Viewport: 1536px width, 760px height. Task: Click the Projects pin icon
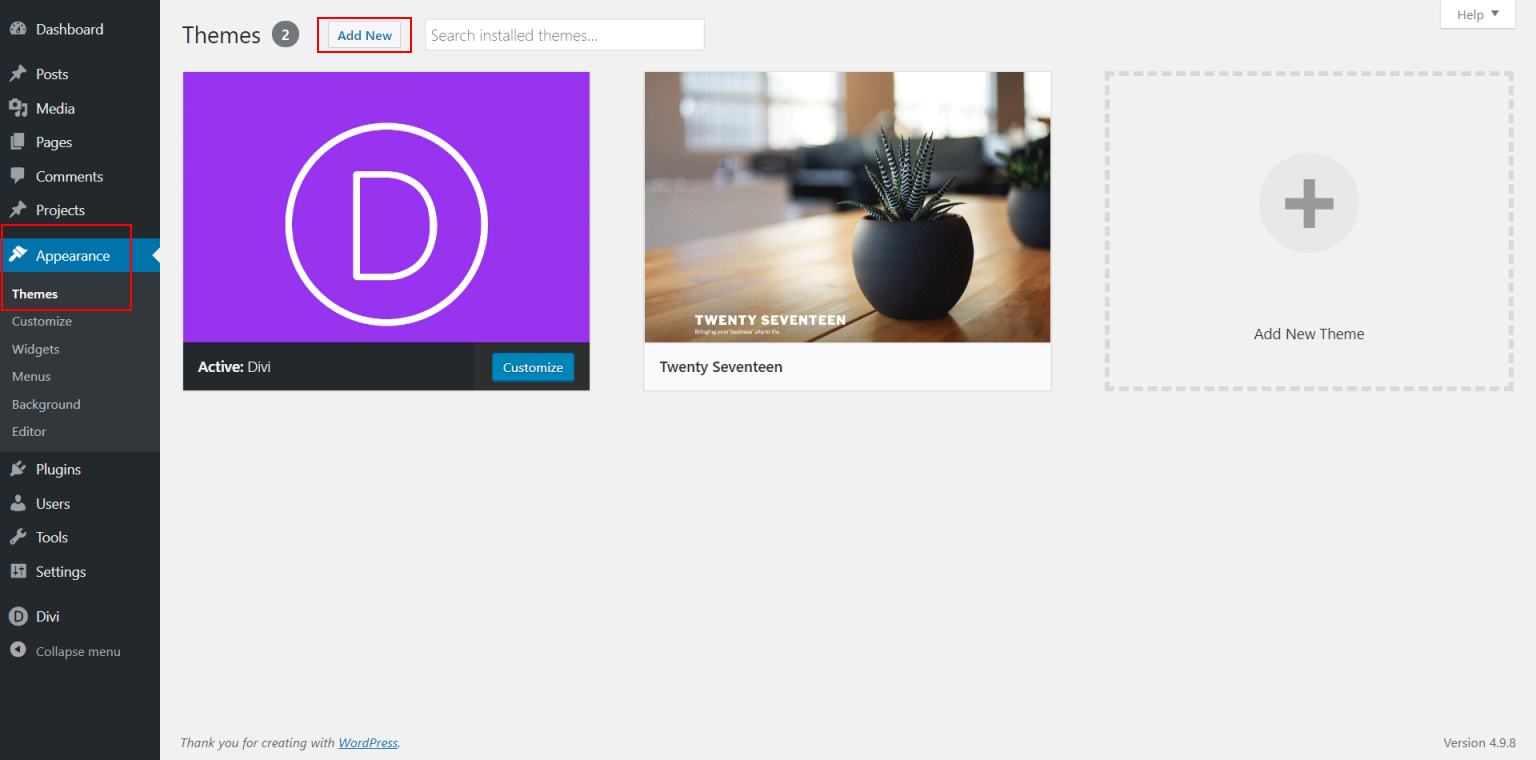pos(17,210)
